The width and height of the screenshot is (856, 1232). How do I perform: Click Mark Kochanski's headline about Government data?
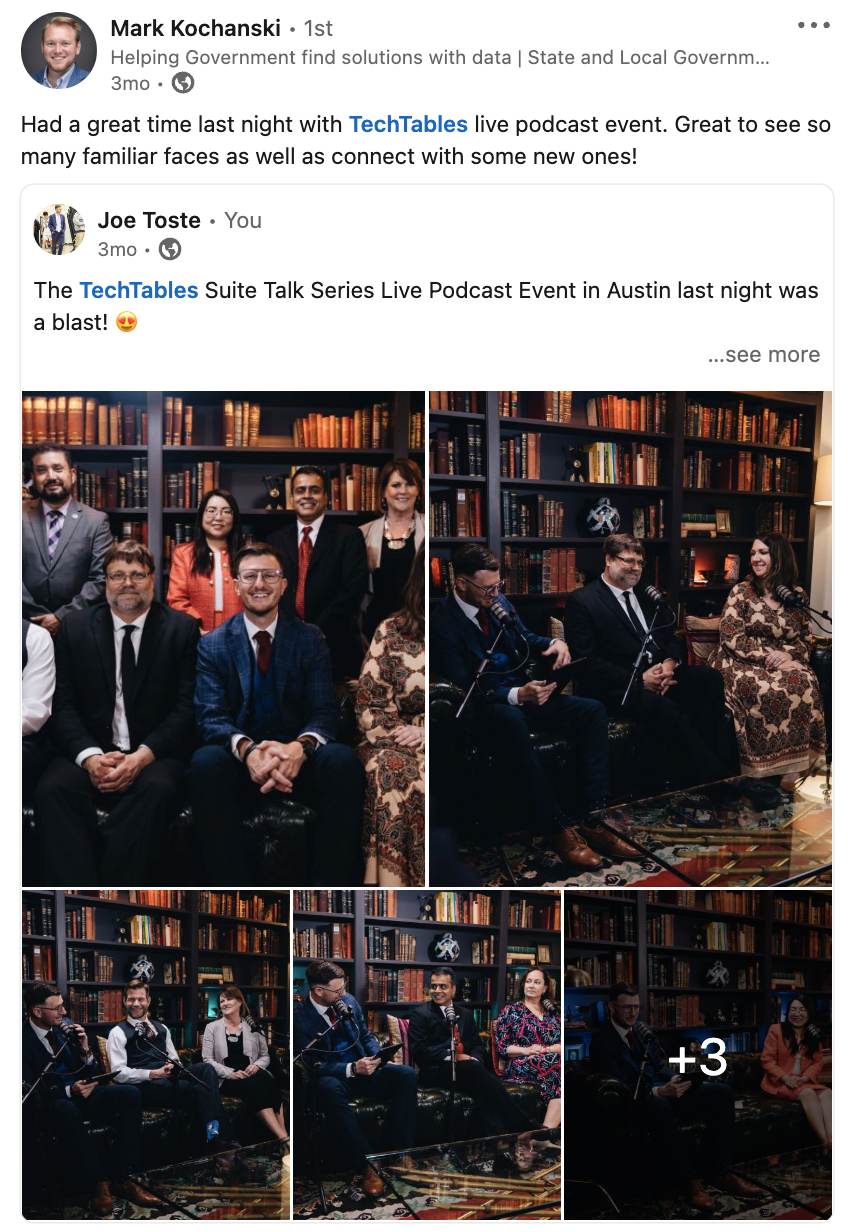tap(440, 58)
